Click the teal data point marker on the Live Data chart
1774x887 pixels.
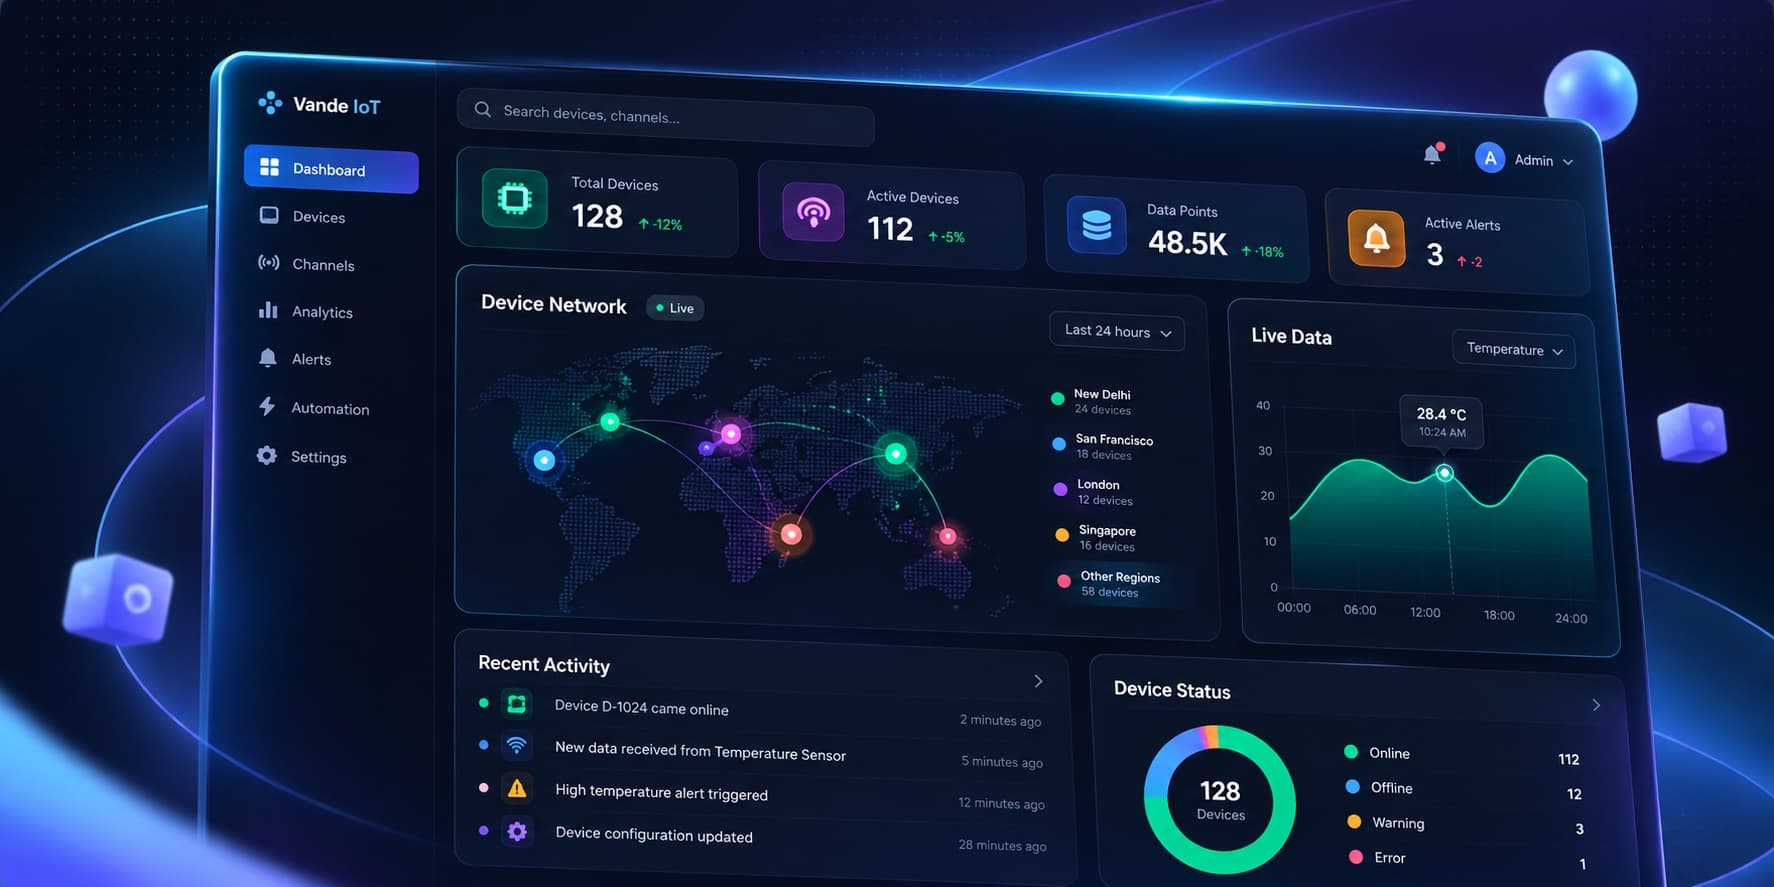[1444, 473]
